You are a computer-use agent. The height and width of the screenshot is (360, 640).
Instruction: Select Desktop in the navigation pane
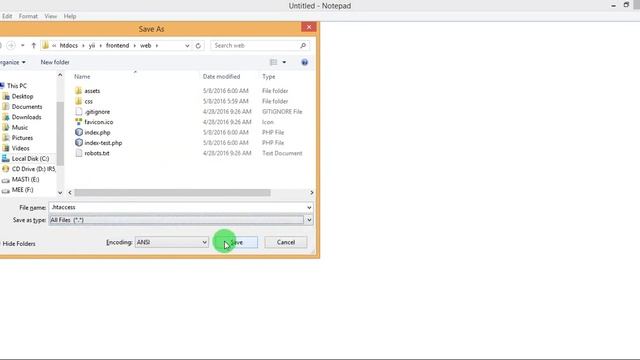coord(22,96)
